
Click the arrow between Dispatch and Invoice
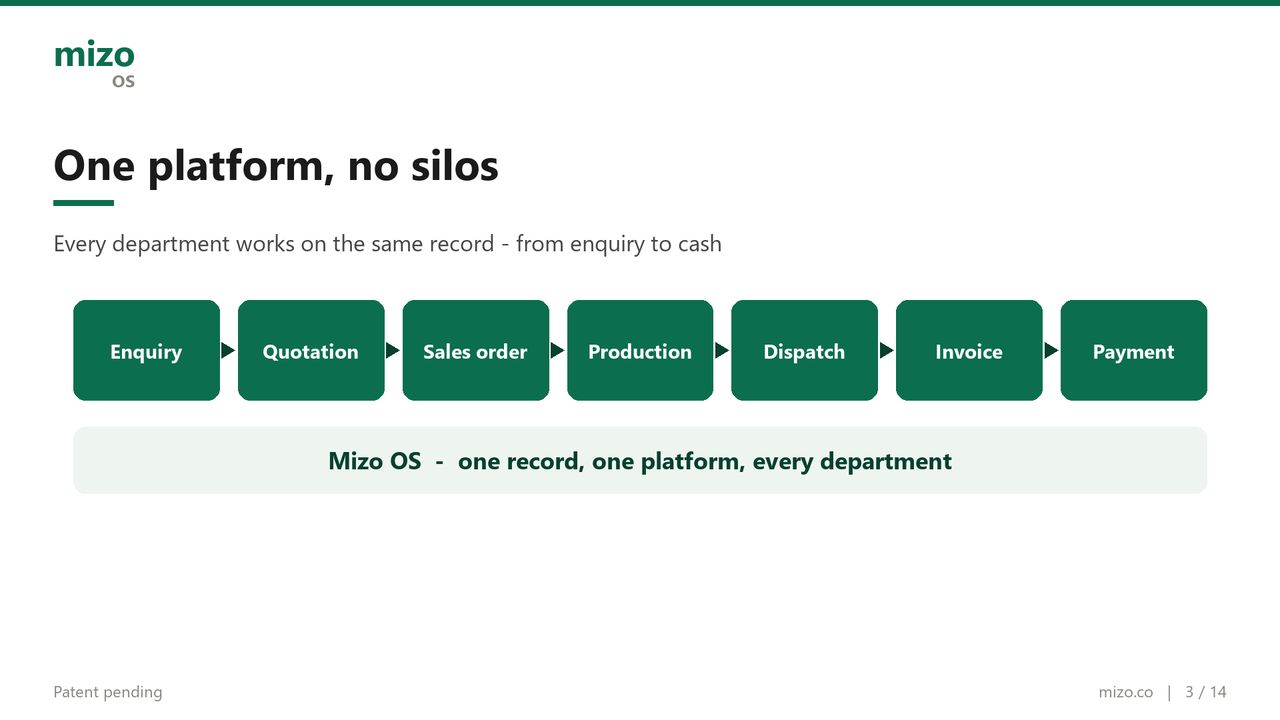coord(886,351)
